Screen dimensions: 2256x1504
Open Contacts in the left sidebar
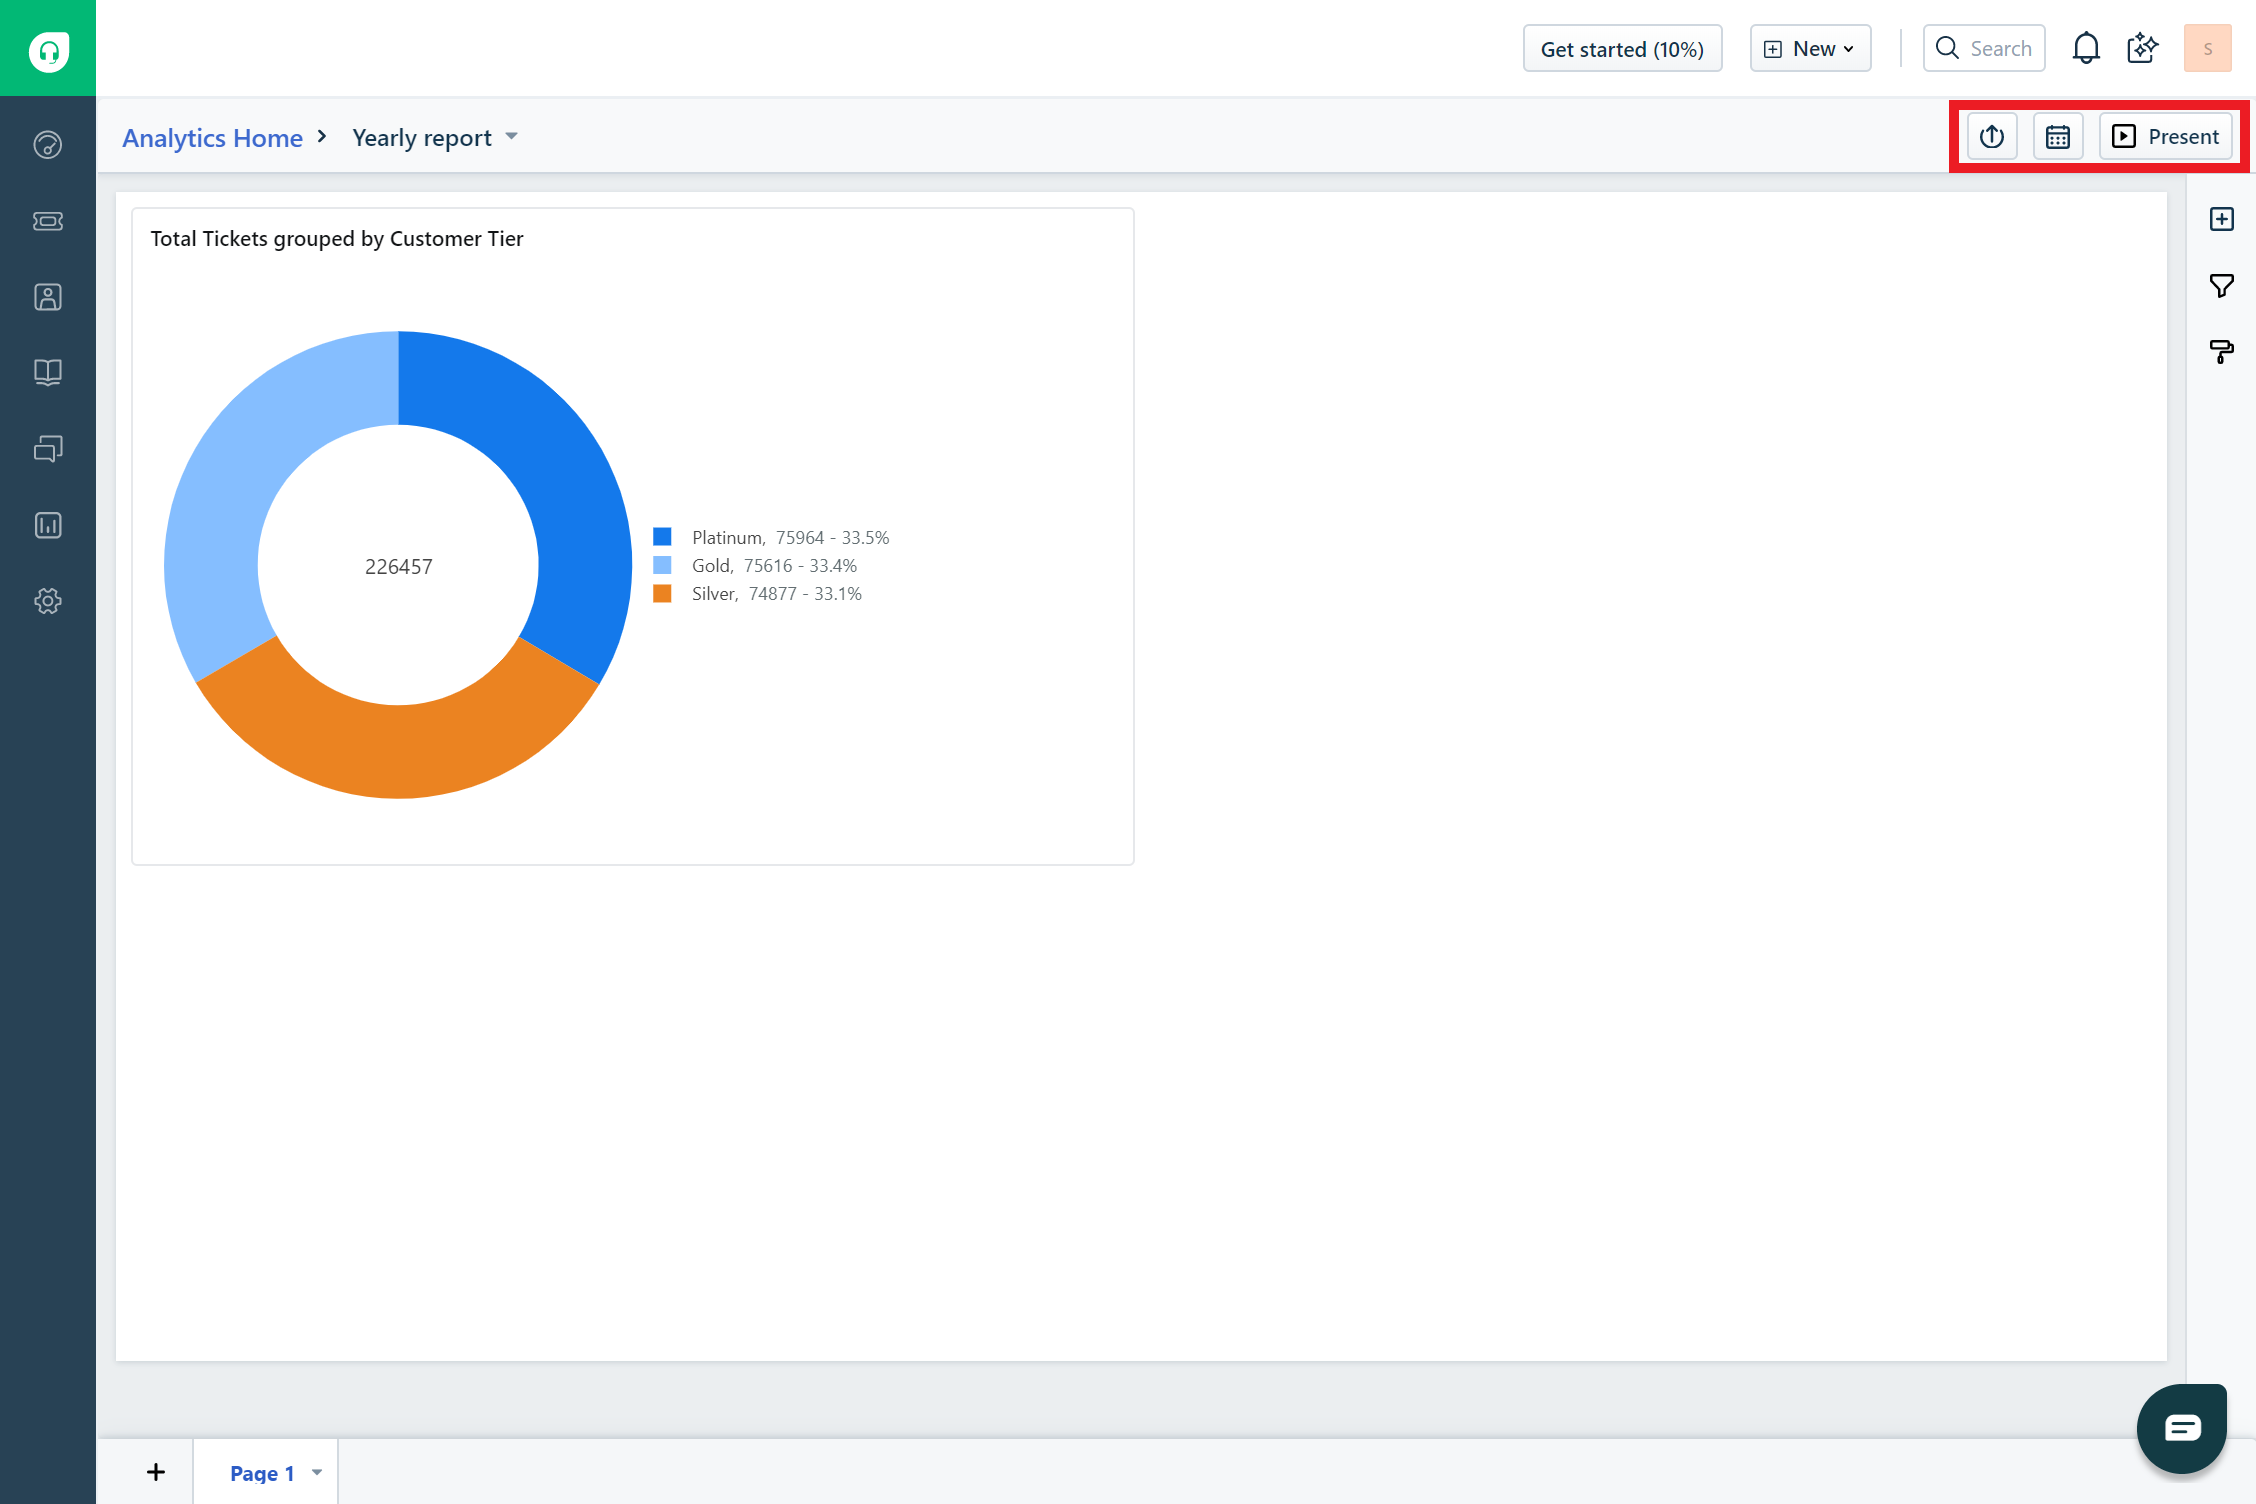coord(48,297)
